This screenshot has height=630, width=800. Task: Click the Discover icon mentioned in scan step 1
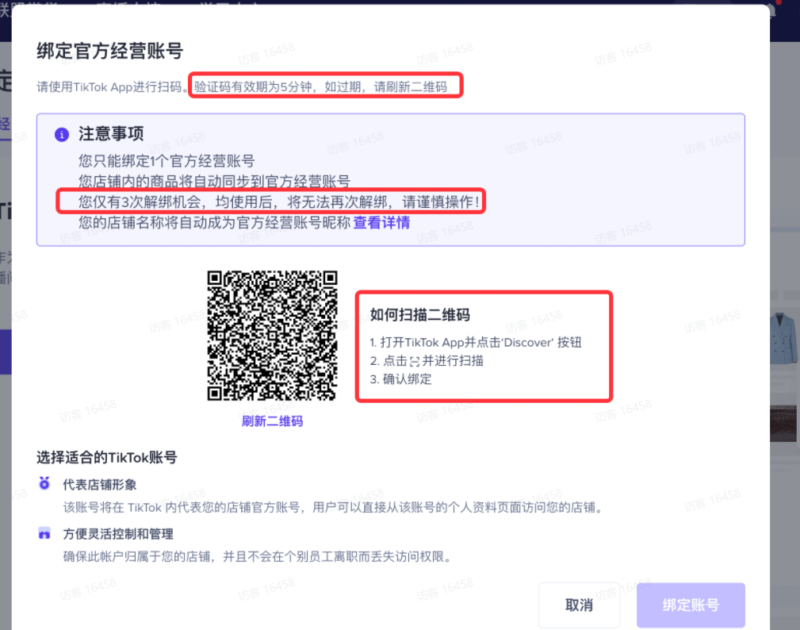(535, 341)
